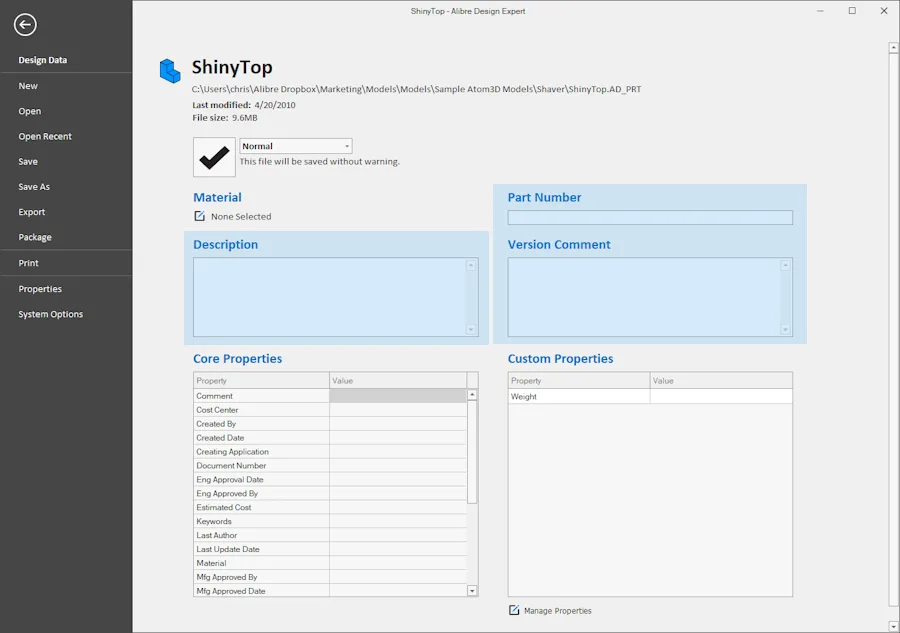Select the Estimated Cost property row
Viewport: 900px width, 633px height.
[x=330, y=507]
